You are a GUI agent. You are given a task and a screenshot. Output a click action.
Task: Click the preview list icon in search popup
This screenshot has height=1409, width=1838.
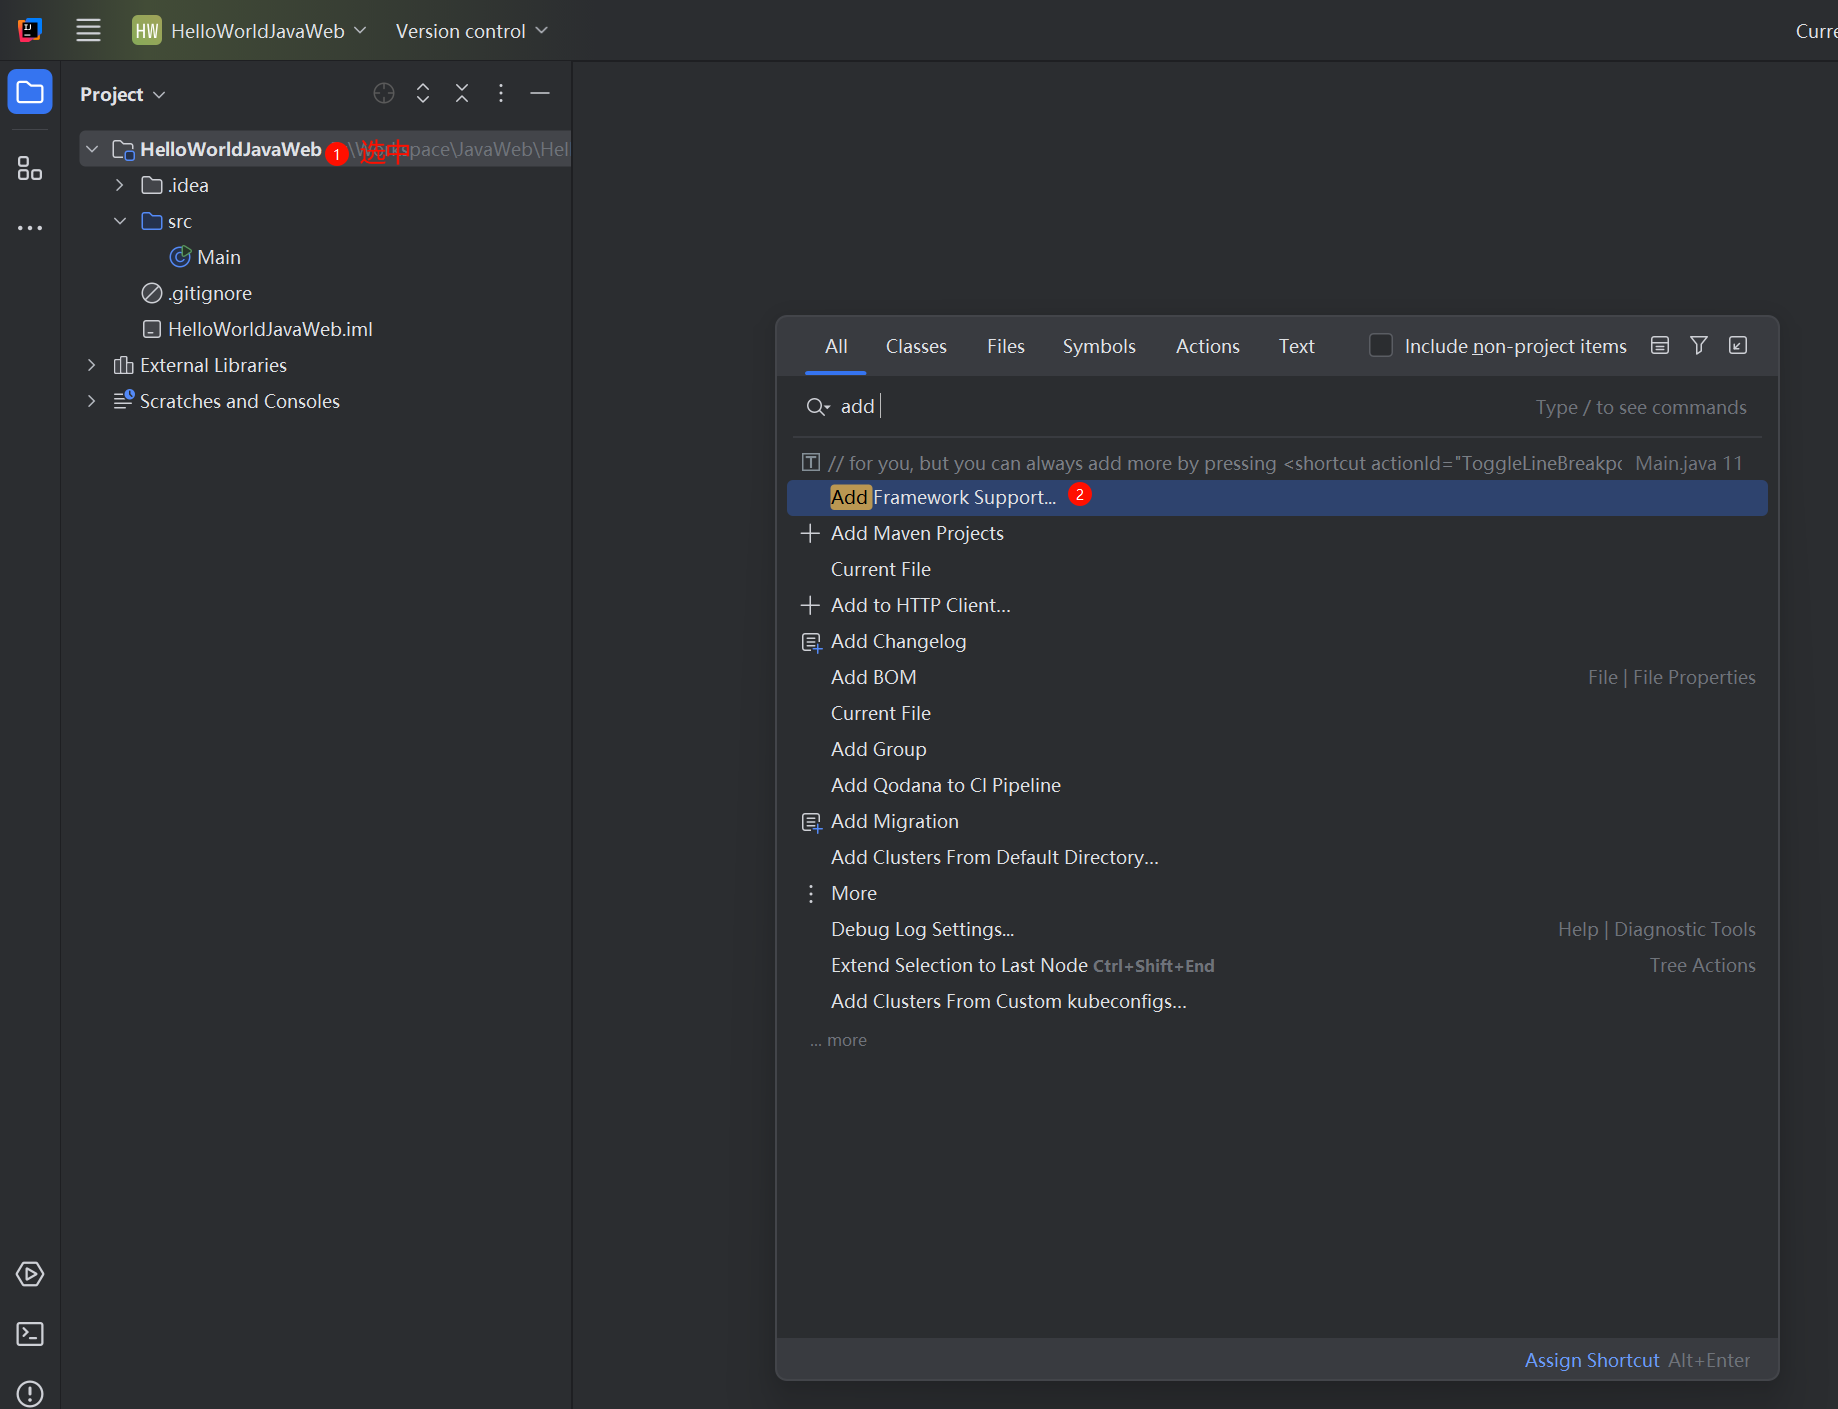point(1660,345)
